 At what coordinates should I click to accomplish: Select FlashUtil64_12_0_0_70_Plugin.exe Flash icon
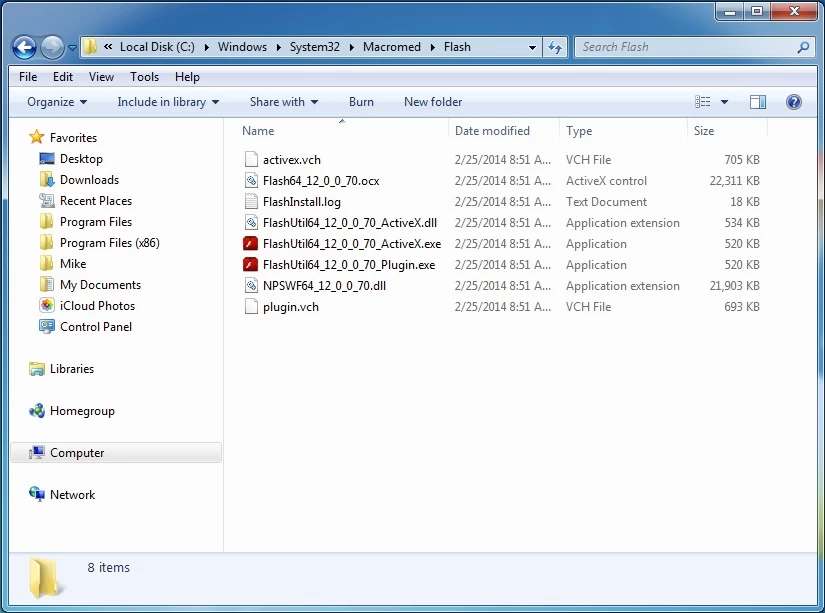click(x=250, y=265)
